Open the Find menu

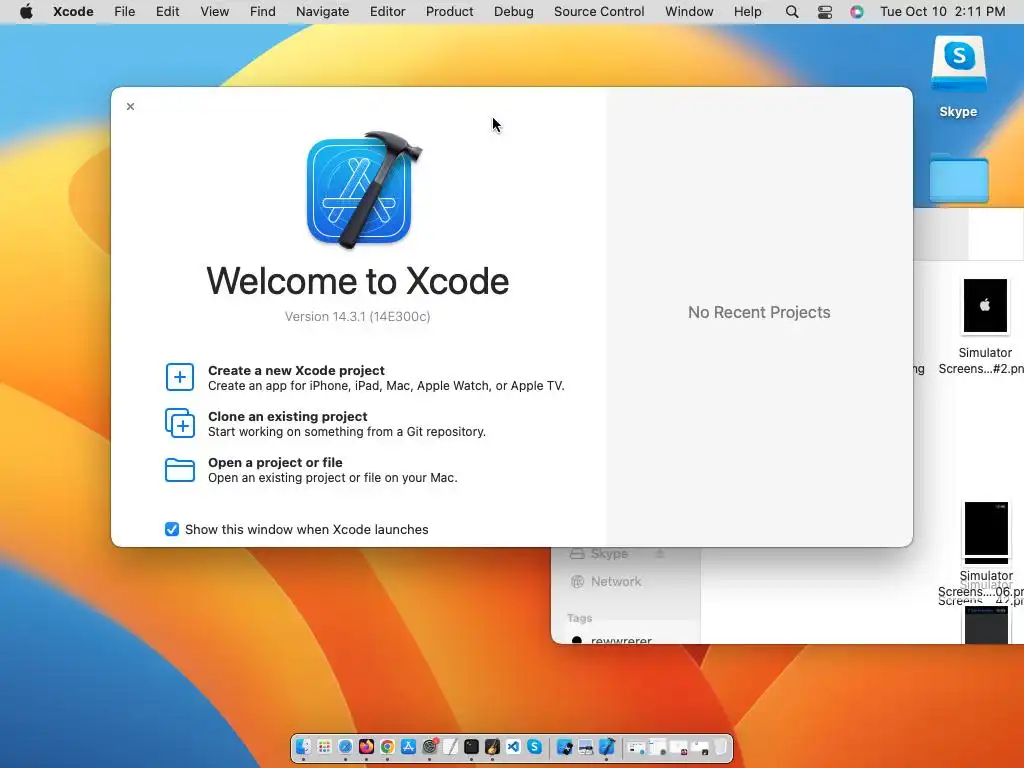pos(263,12)
